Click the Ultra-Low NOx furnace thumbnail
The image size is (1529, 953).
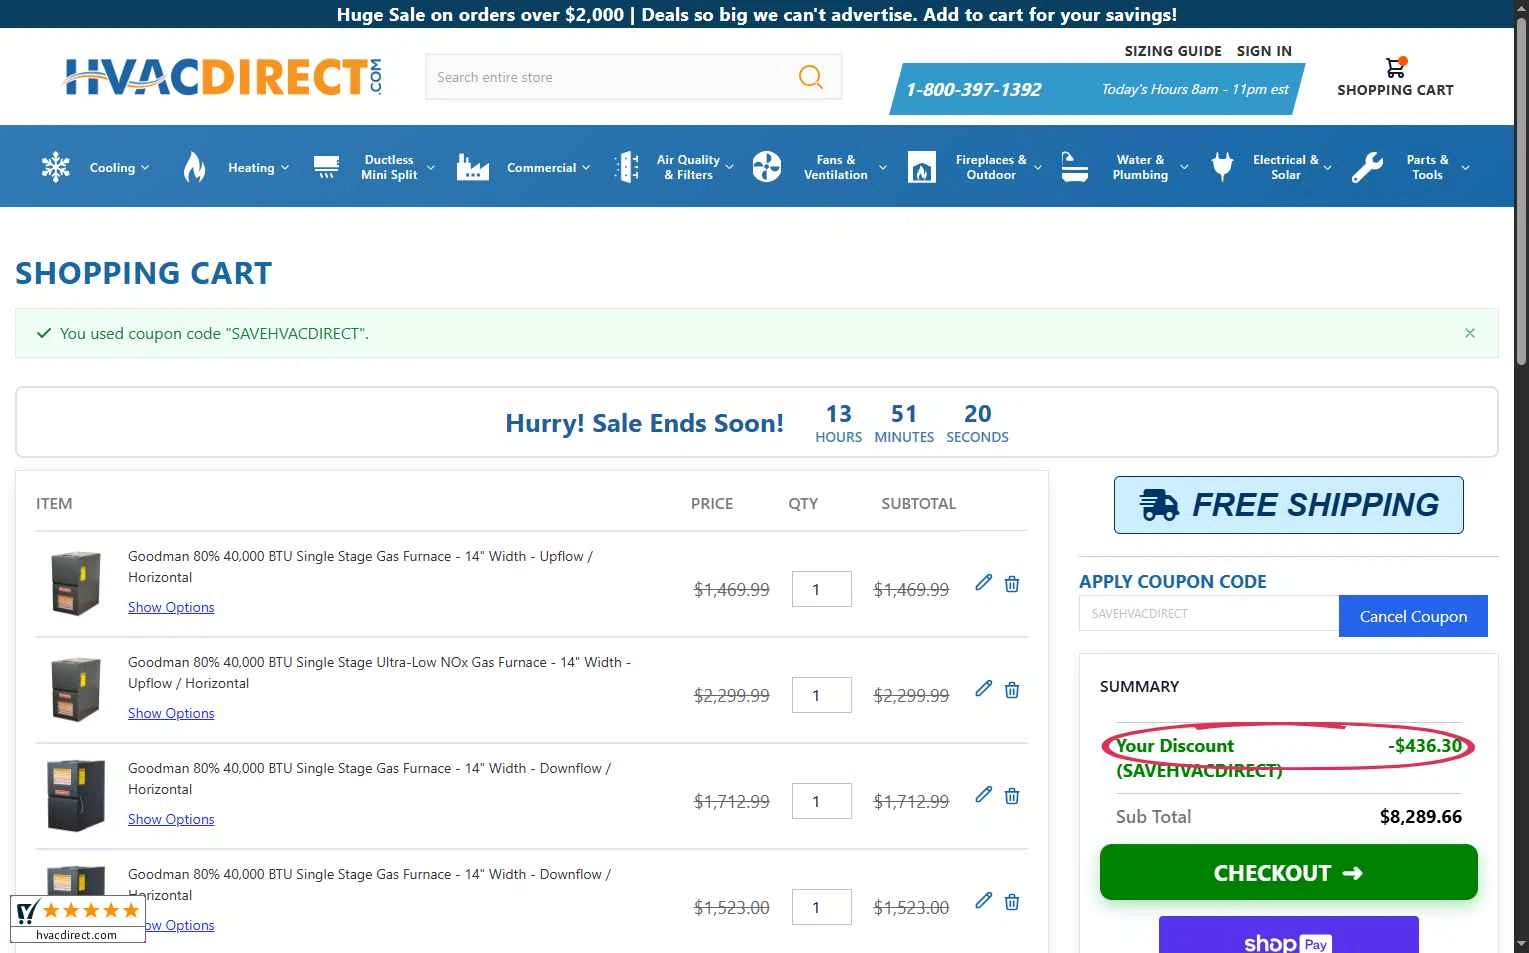(x=76, y=690)
